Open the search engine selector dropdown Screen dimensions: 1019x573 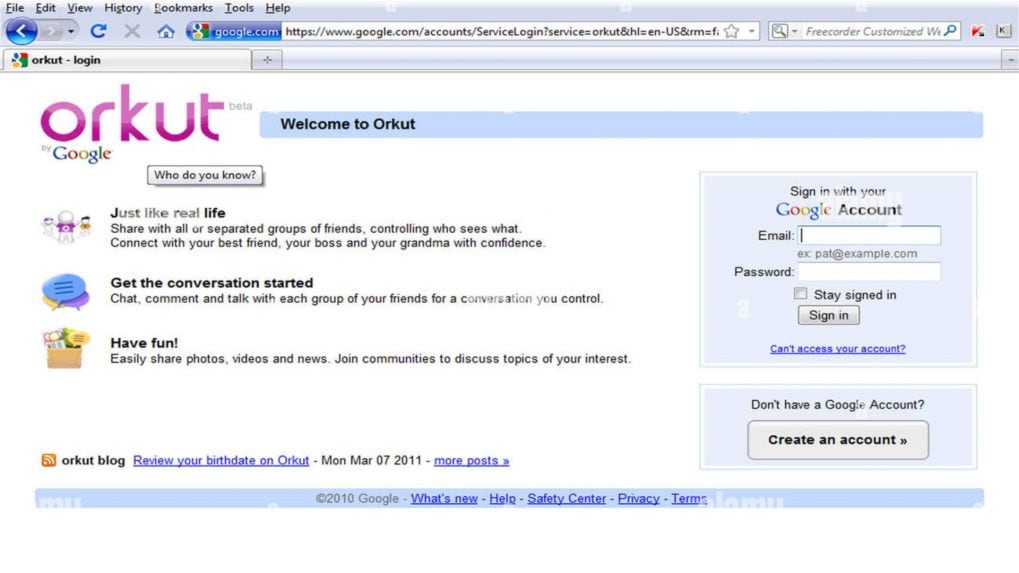(x=784, y=31)
